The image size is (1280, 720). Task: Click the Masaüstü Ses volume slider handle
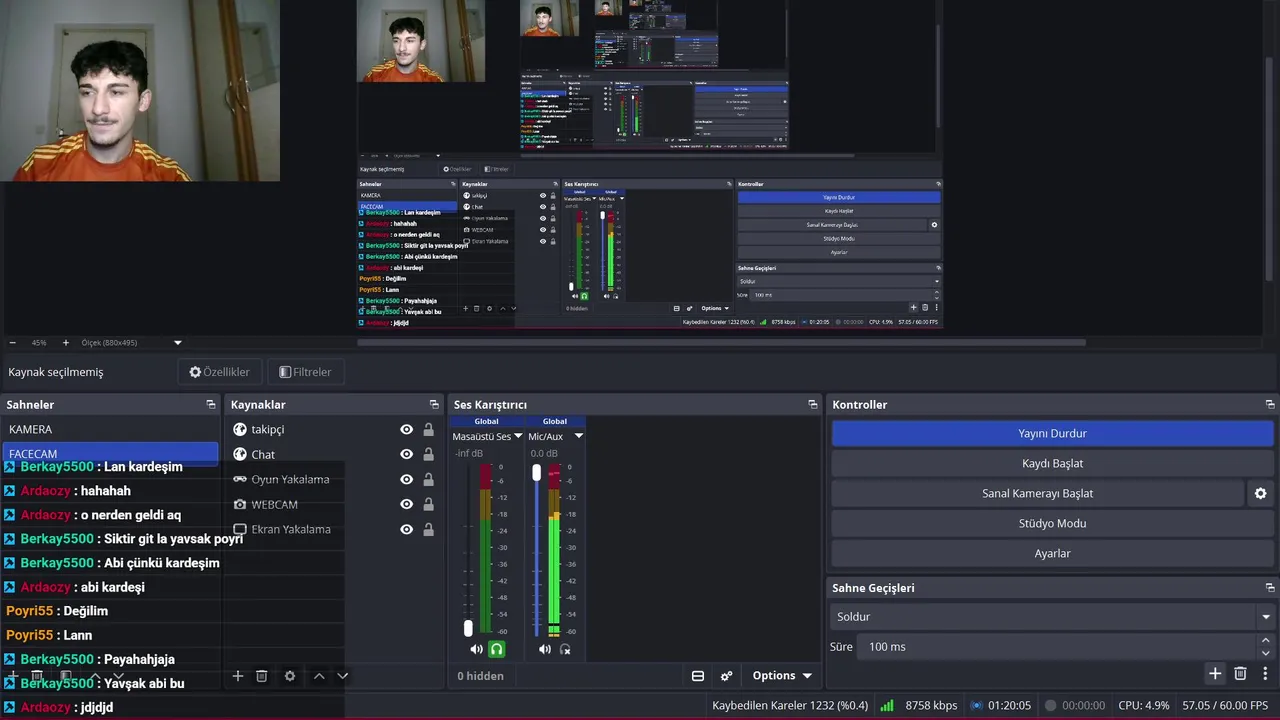click(468, 628)
